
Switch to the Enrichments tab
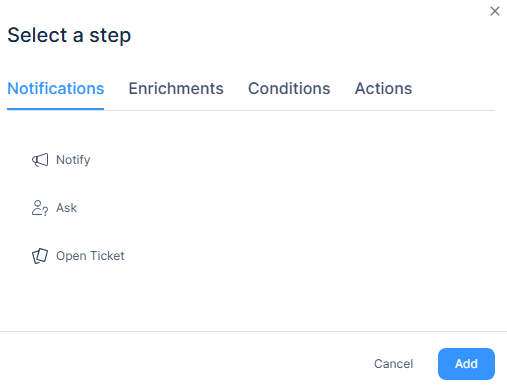coord(176,89)
